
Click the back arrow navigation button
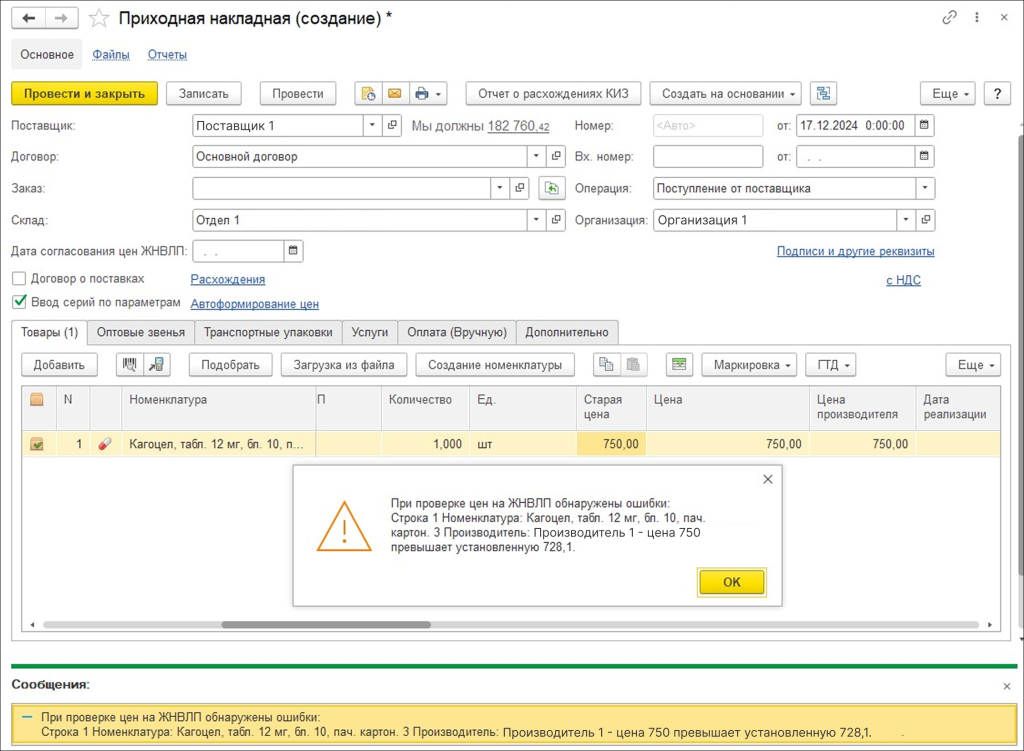28,18
